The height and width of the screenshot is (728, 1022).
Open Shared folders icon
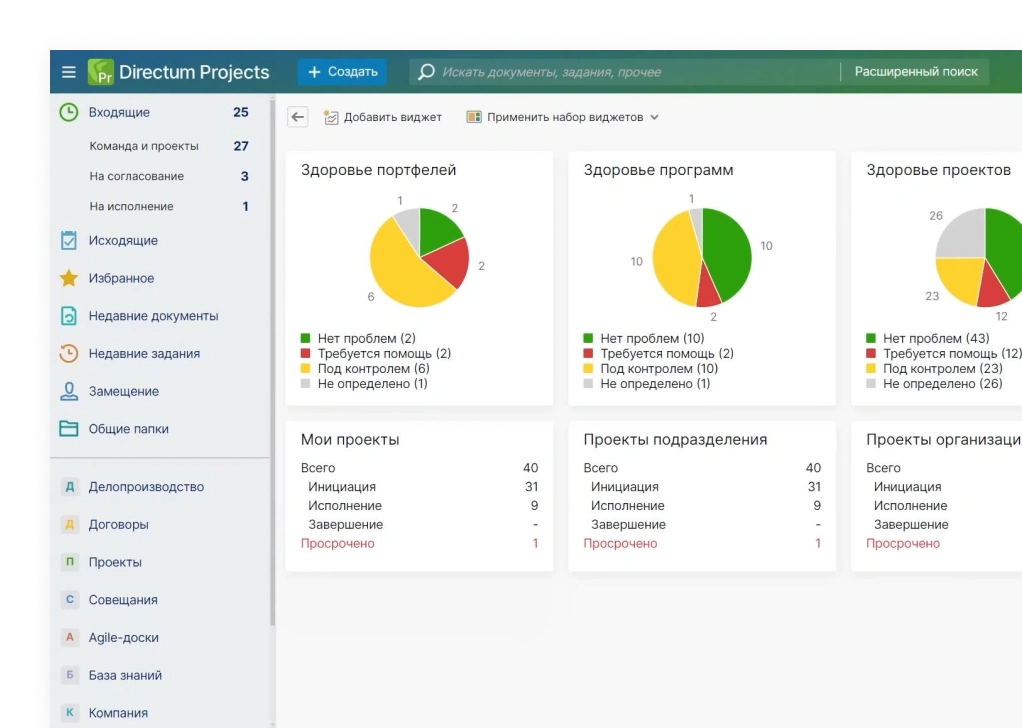69,429
